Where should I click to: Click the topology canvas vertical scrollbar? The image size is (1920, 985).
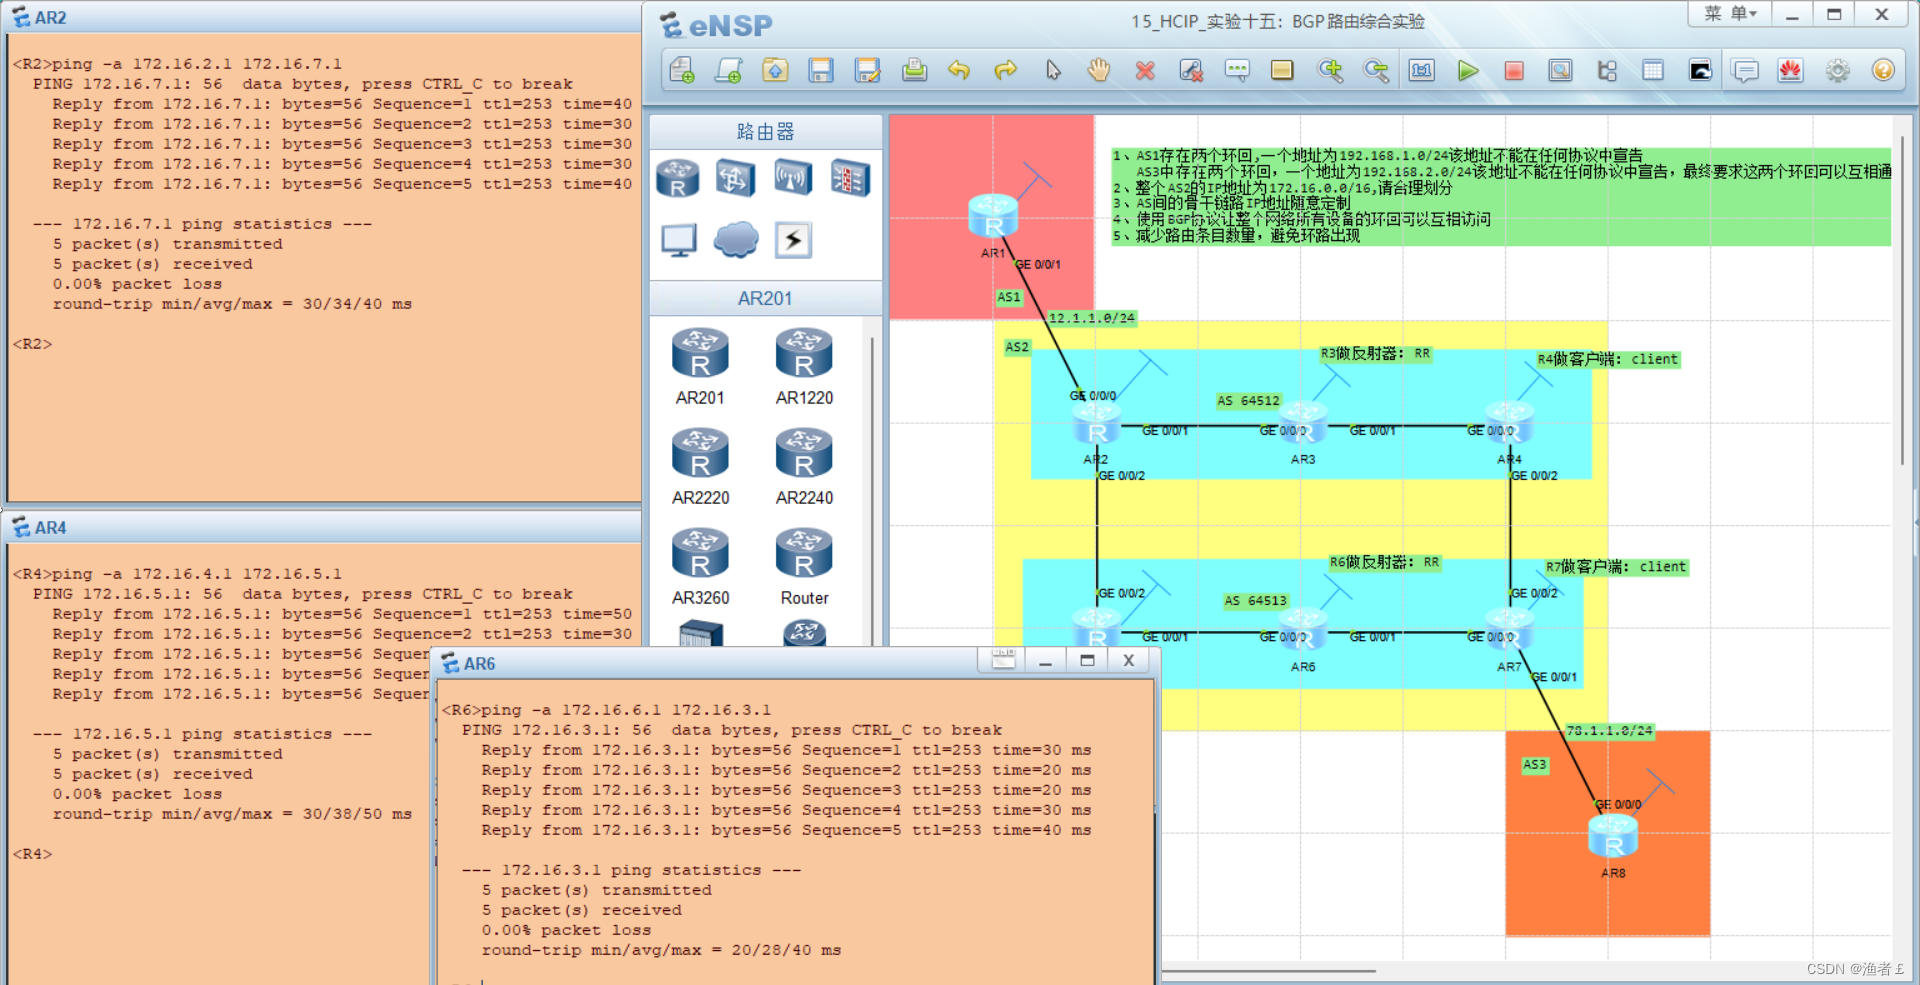(x=1903, y=300)
